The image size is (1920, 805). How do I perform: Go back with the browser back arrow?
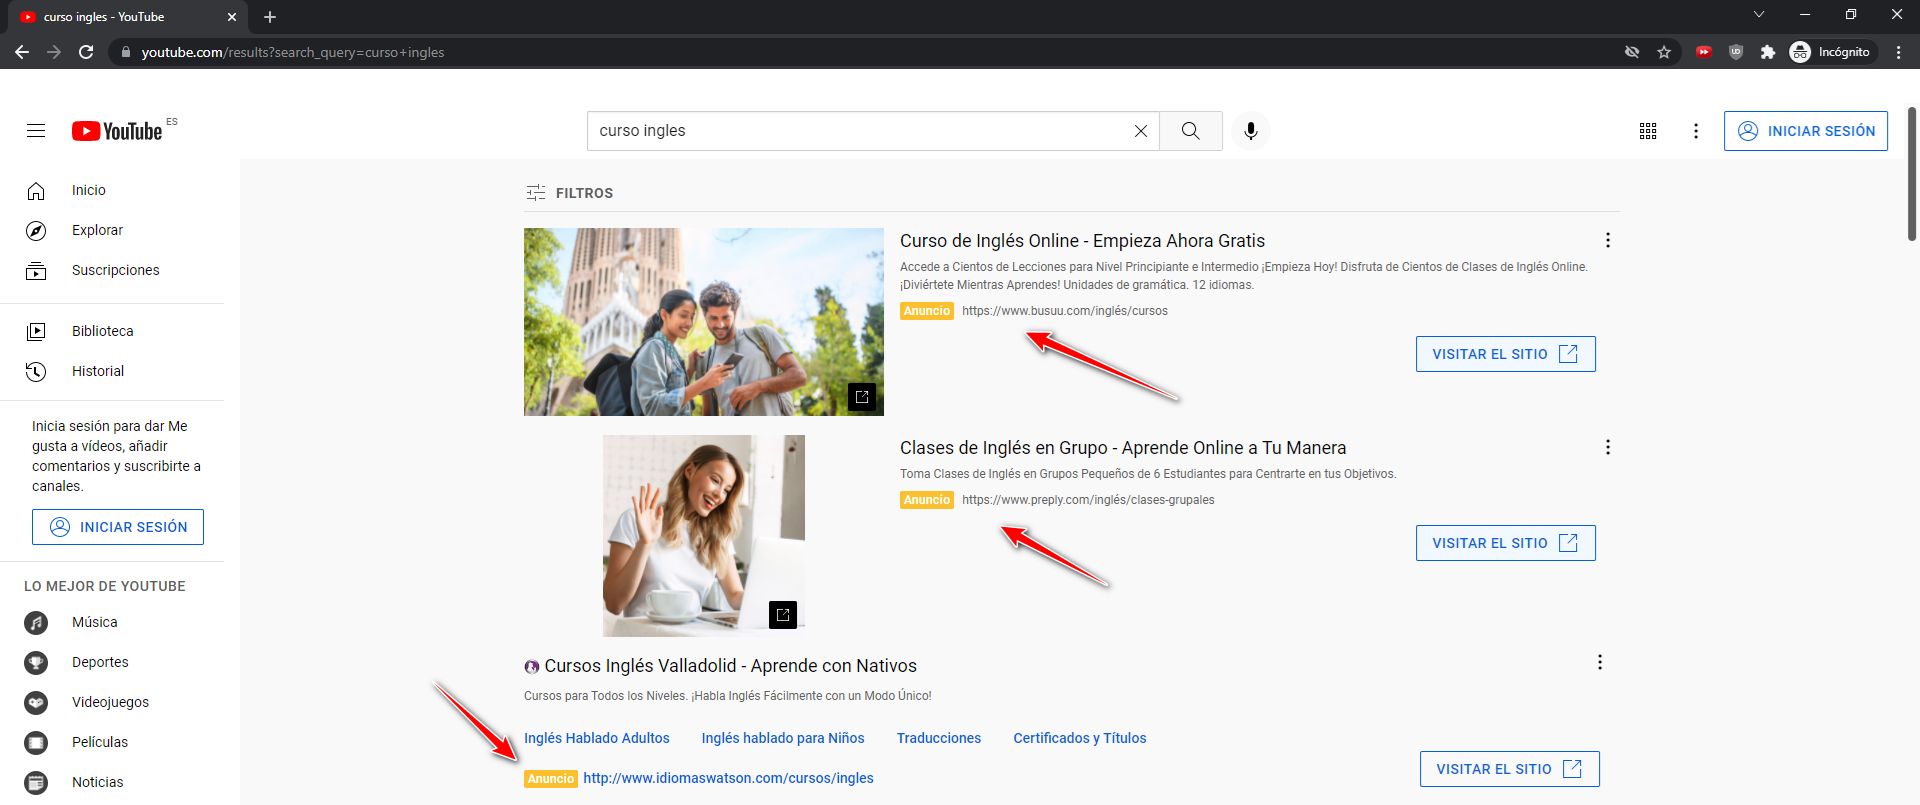(x=22, y=52)
